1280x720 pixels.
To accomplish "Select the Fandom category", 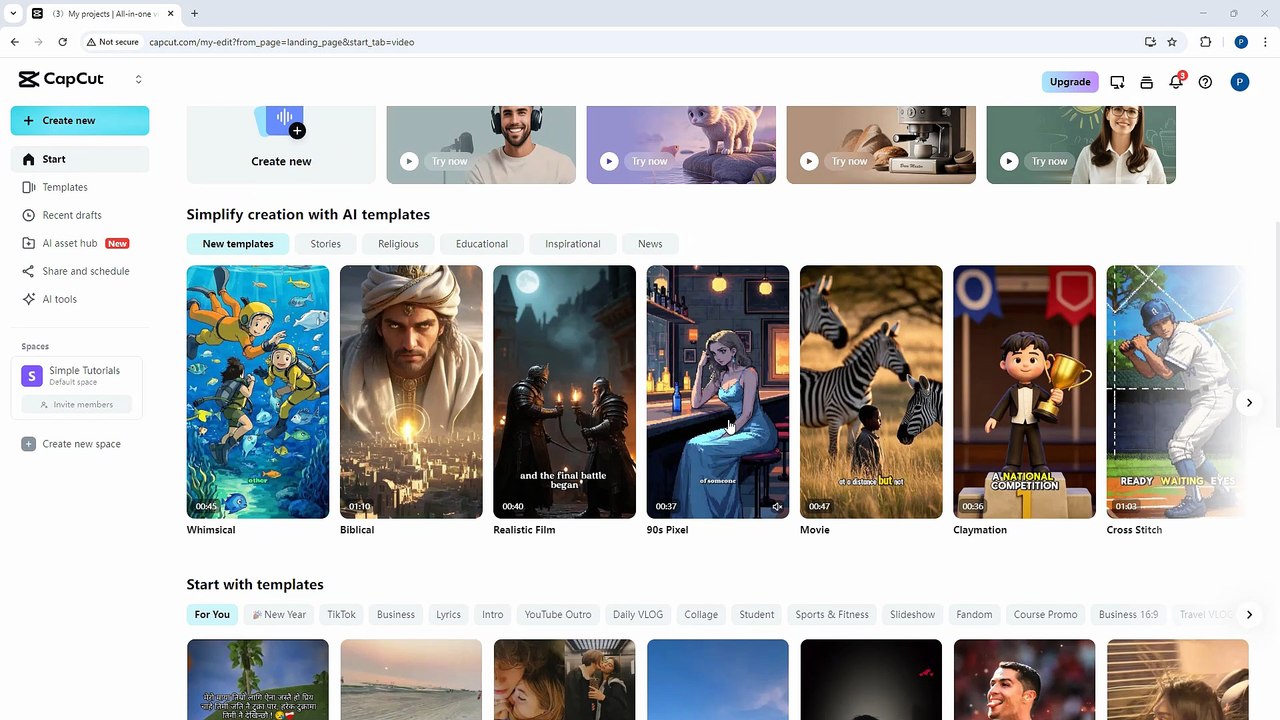I will [x=974, y=615].
